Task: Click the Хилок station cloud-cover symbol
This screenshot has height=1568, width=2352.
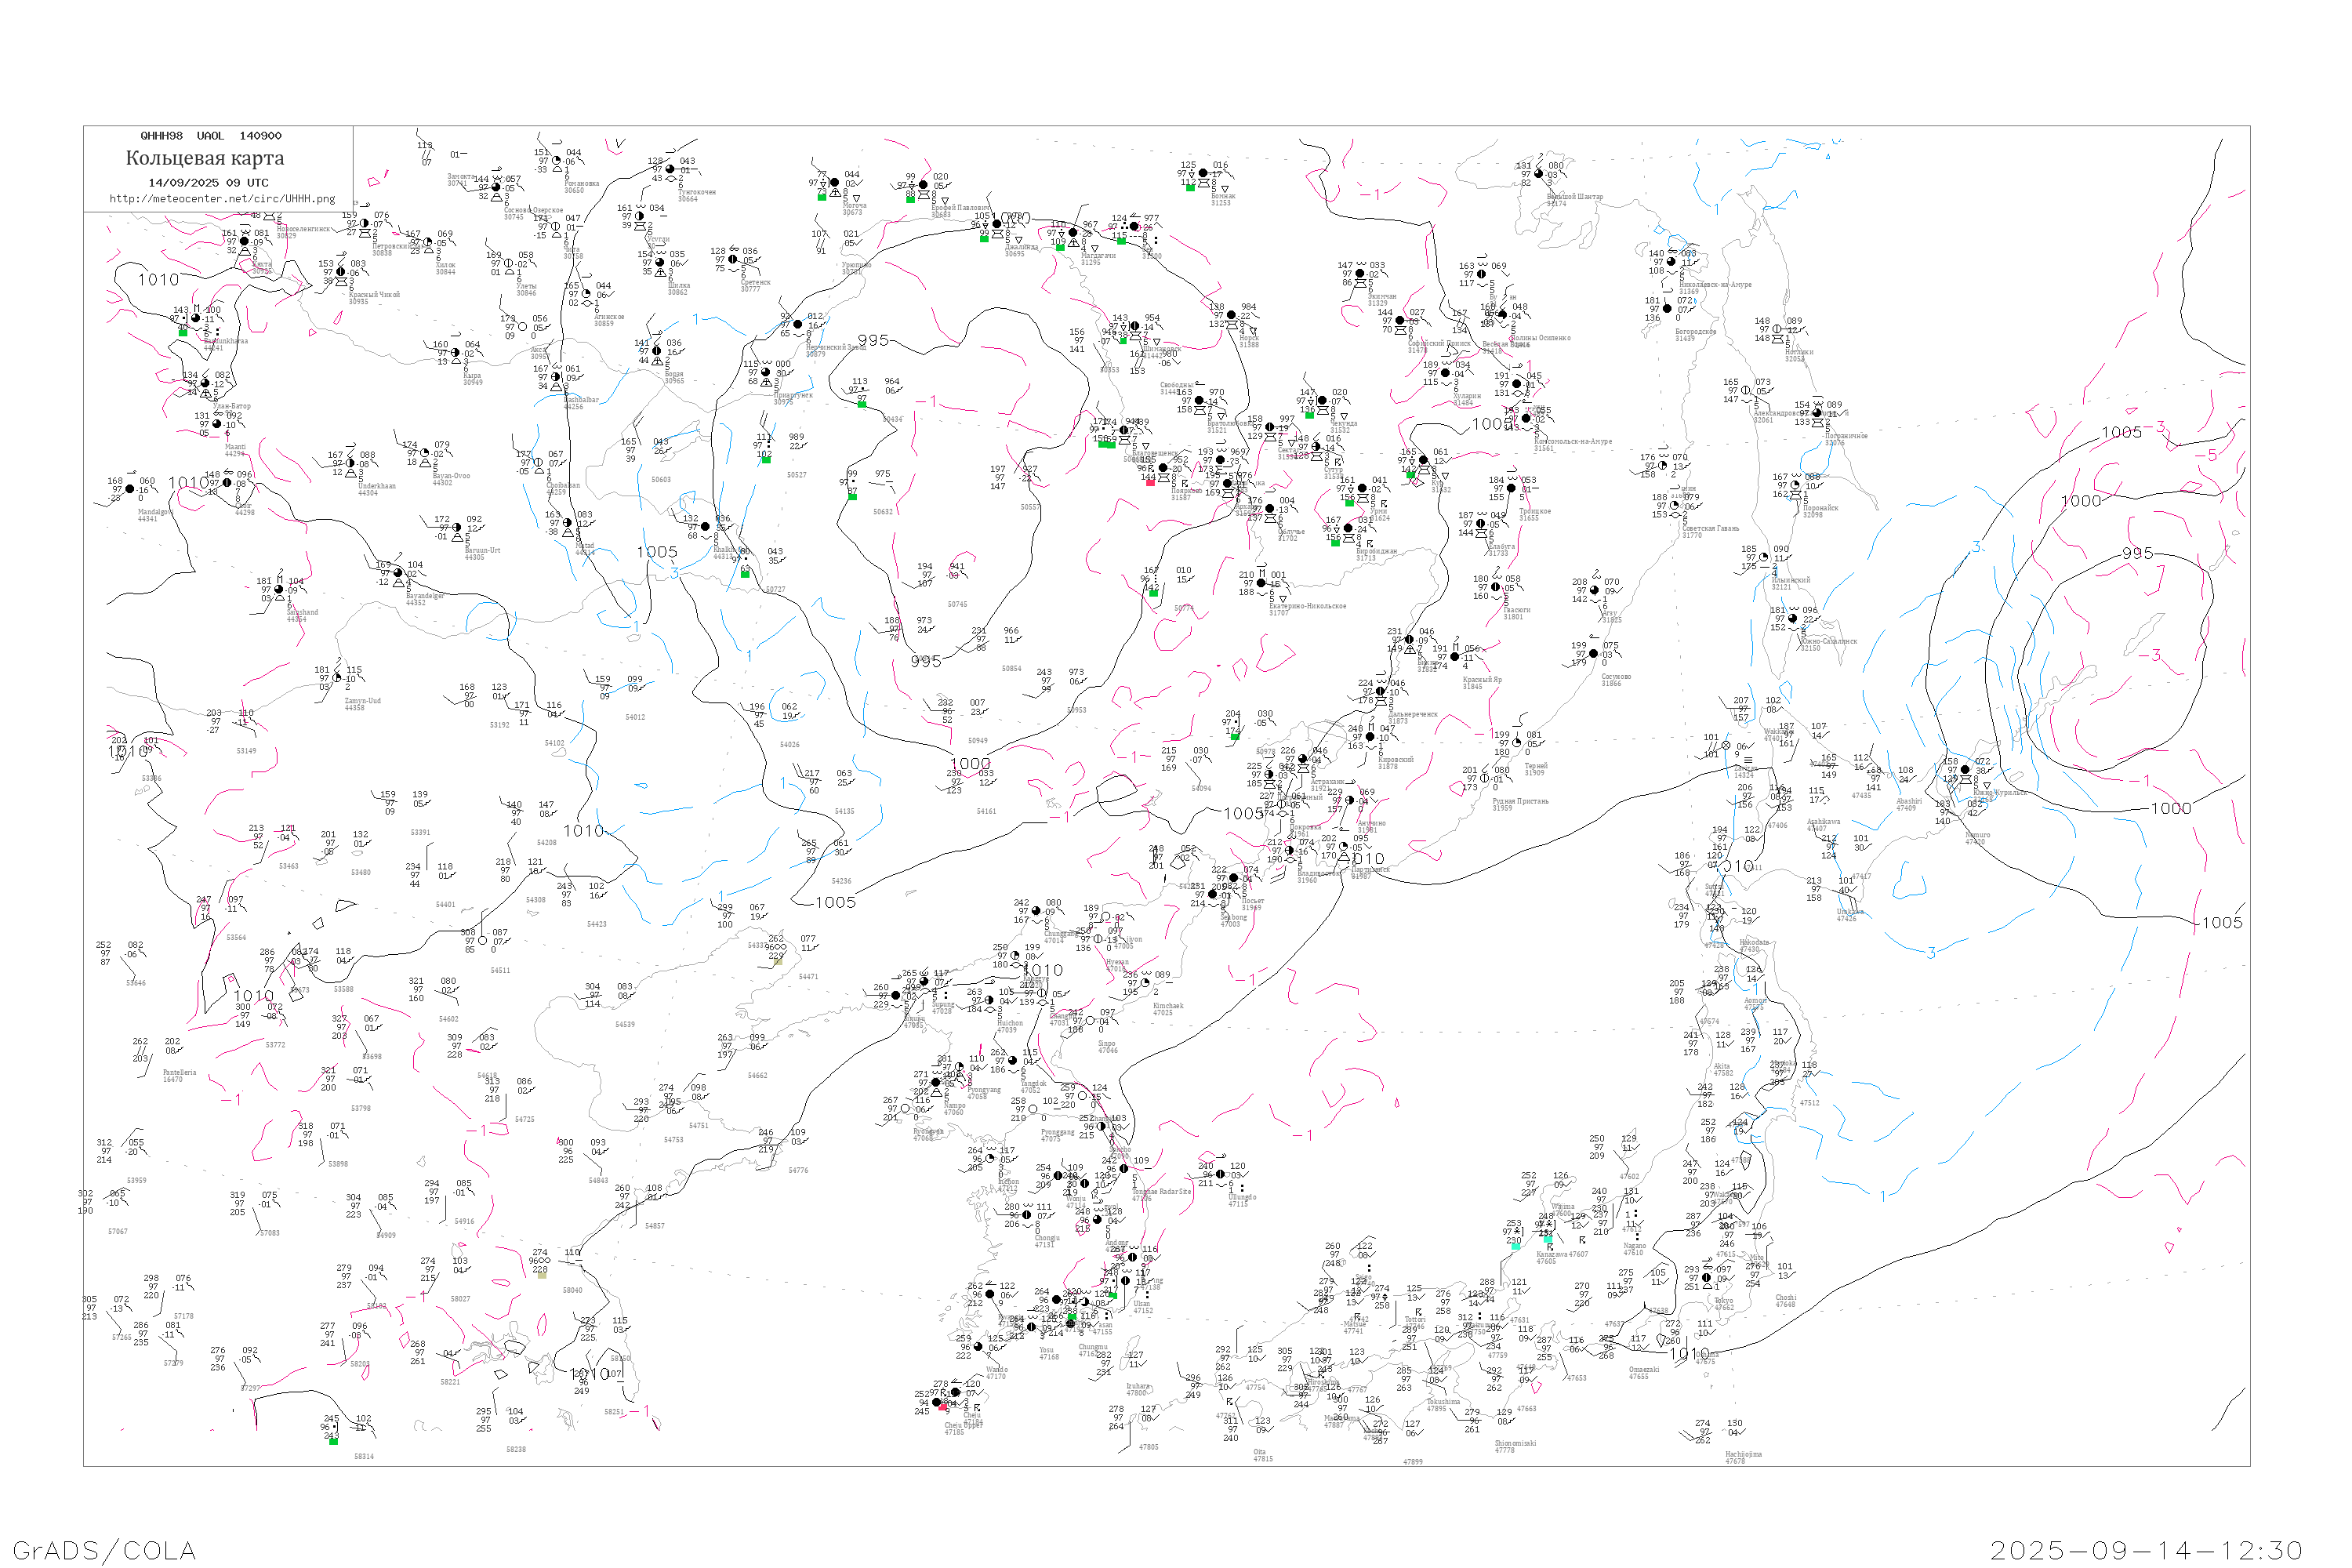Action: click(x=428, y=242)
